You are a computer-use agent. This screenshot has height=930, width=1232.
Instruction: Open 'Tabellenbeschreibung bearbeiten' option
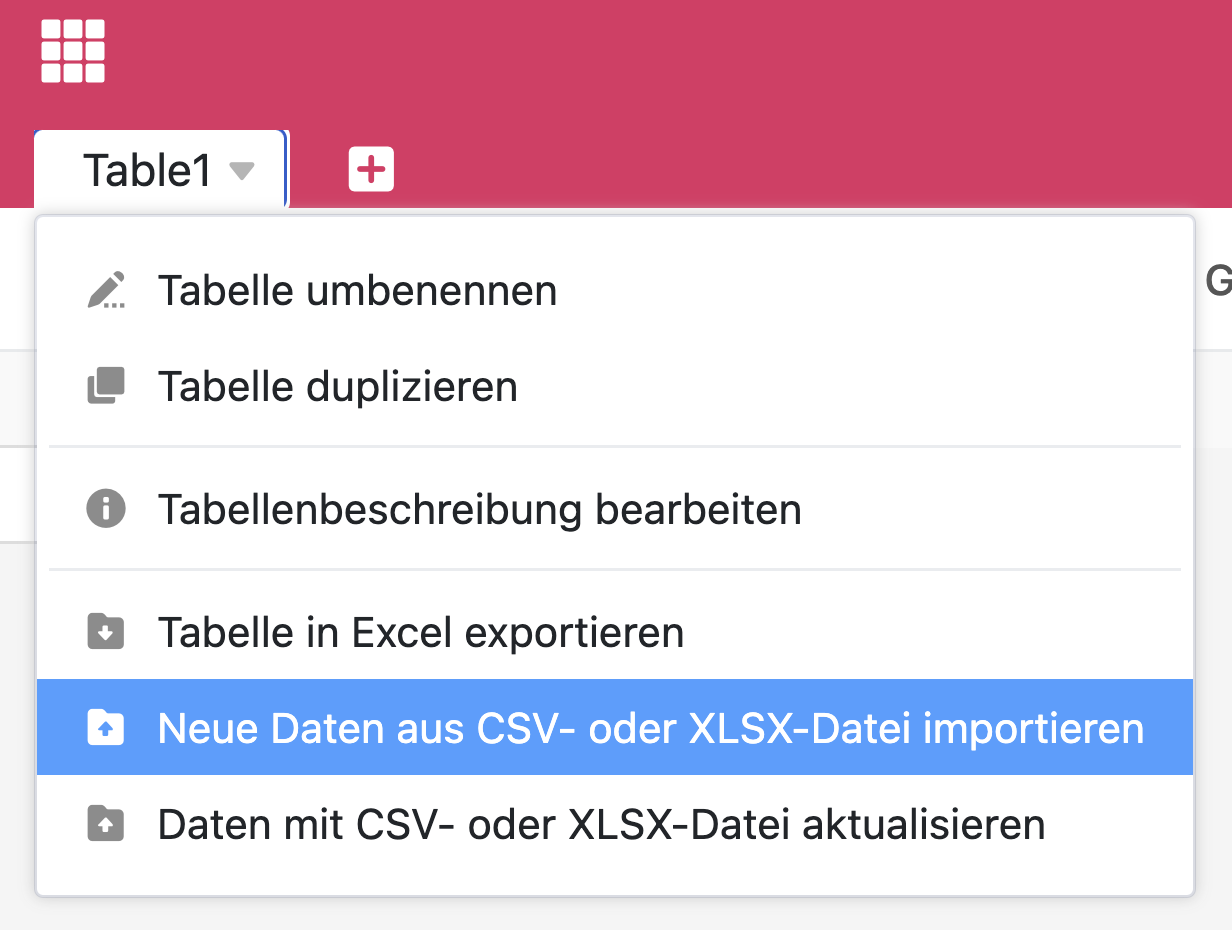click(479, 509)
